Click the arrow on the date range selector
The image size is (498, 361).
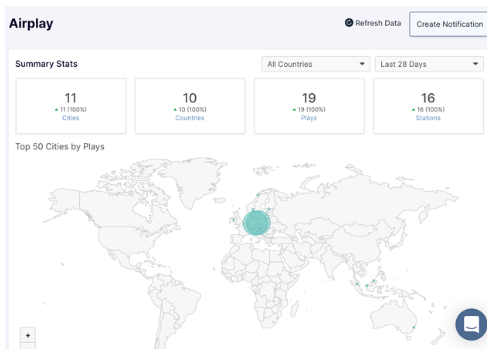point(475,64)
